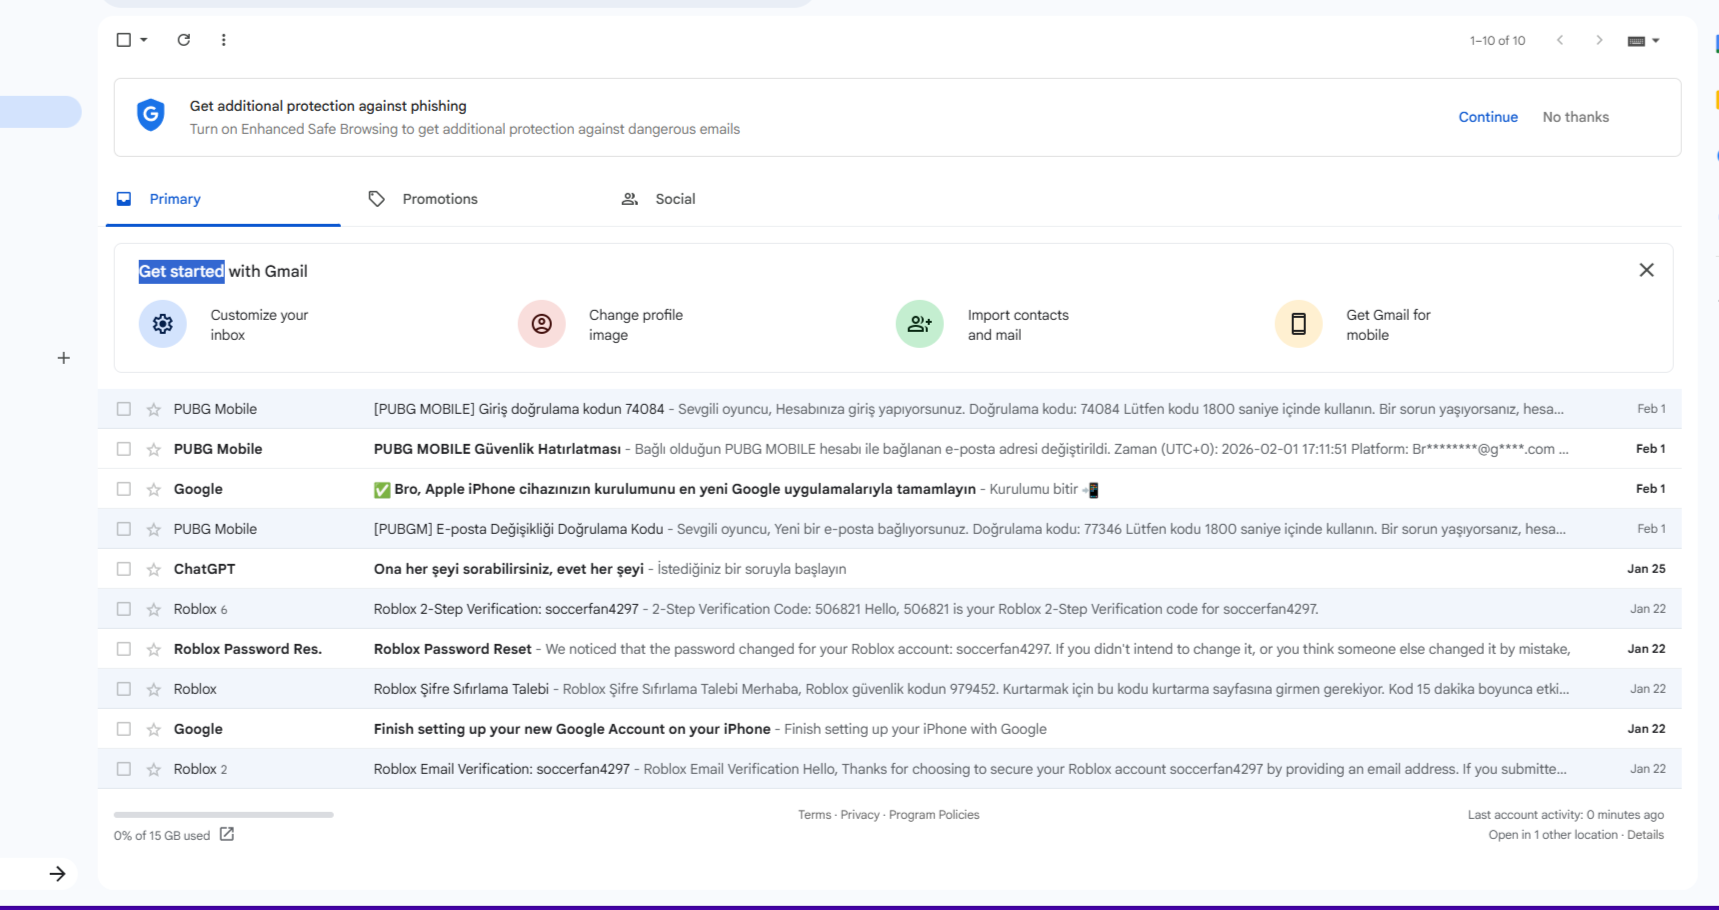Open the 'Bro, Apple iPhone cihazınızın' email subject

point(675,489)
